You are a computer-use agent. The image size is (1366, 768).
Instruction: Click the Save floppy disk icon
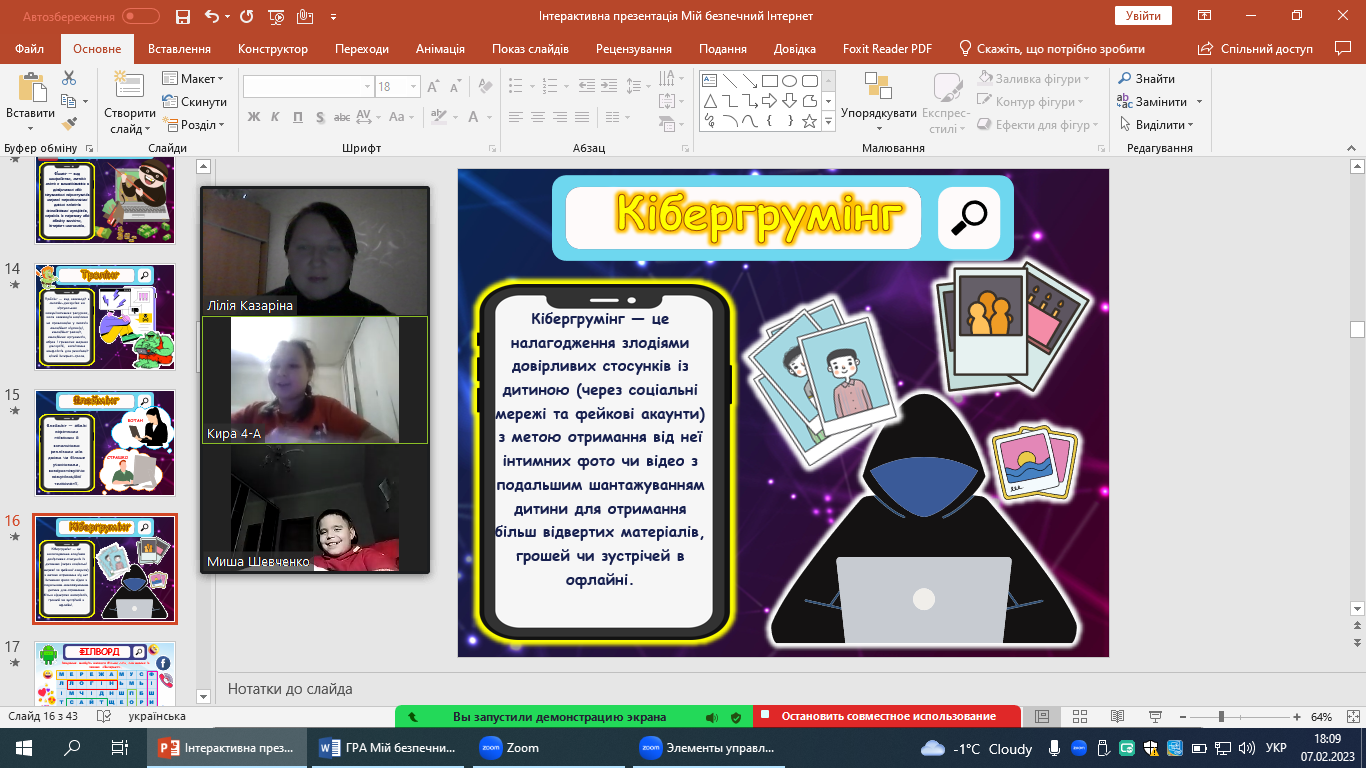182,16
